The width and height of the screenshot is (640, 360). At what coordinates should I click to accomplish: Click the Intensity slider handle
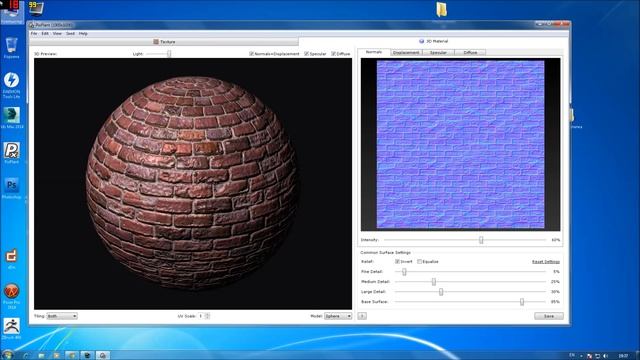481,240
